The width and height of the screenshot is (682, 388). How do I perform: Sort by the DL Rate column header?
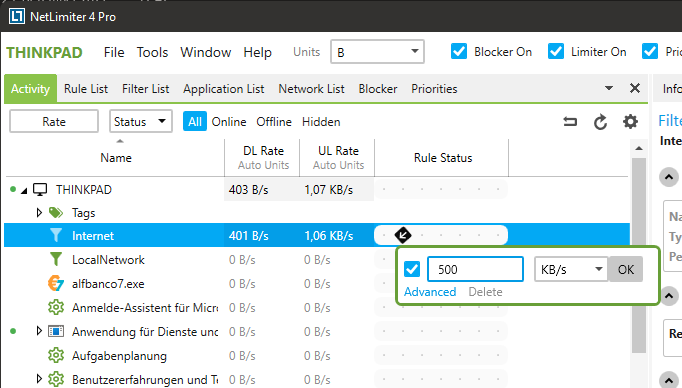point(263,157)
